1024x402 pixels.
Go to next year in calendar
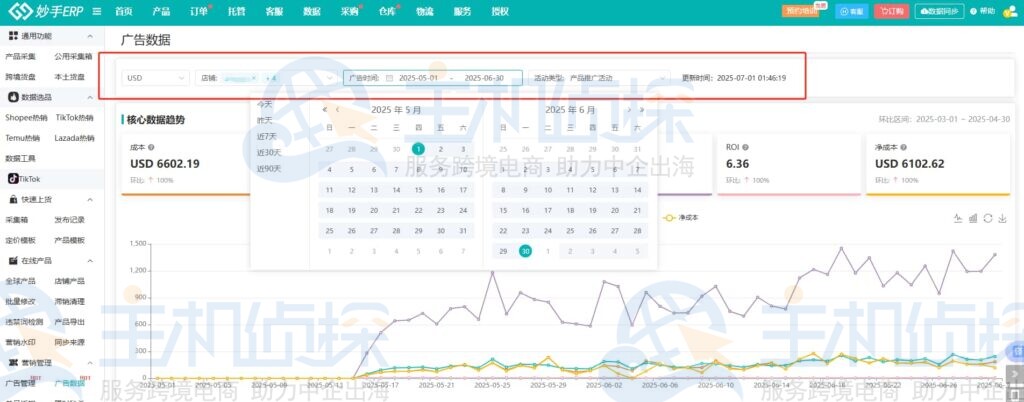tap(642, 110)
